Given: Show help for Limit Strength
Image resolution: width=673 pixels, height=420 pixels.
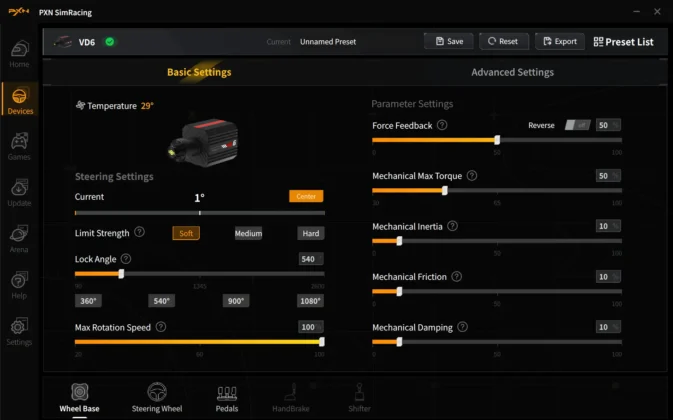Looking at the screenshot, I should [139, 232].
